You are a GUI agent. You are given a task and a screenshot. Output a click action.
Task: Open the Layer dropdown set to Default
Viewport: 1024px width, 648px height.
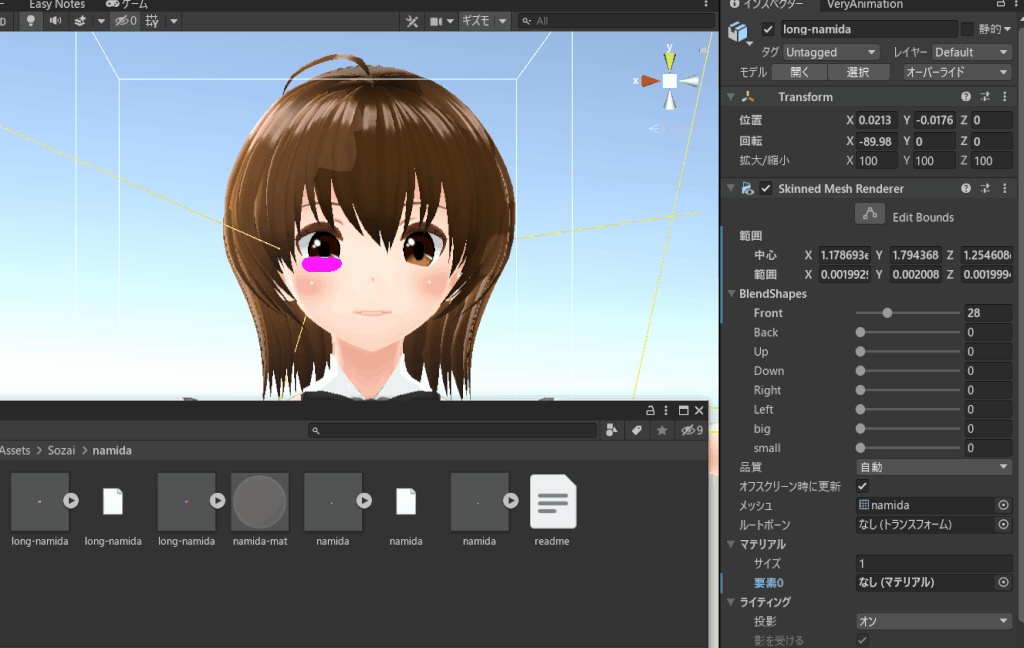pos(970,51)
